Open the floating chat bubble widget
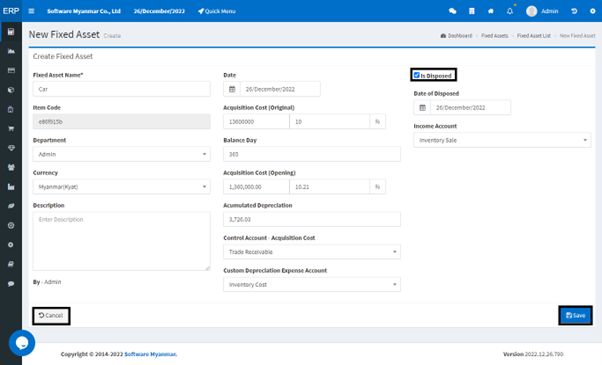 [x=22, y=343]
